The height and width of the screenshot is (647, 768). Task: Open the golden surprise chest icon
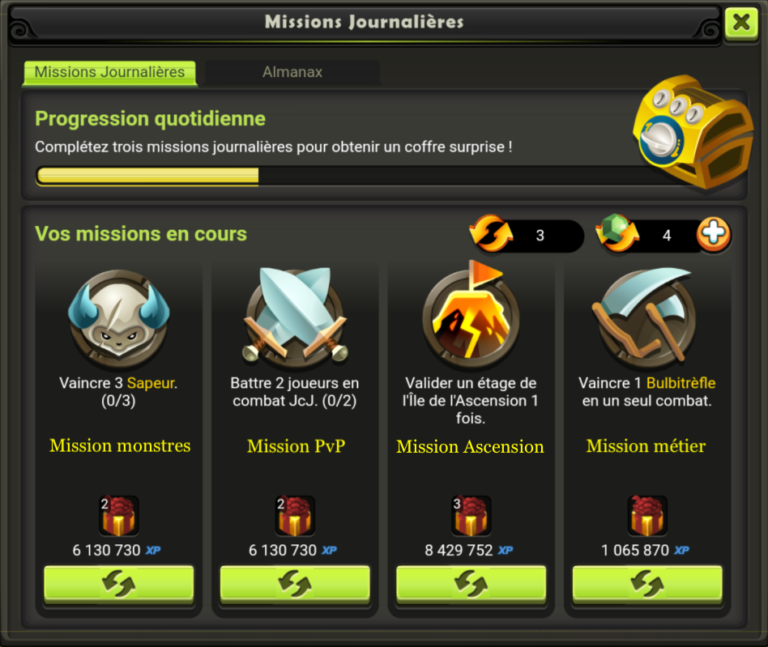point(693,131)
